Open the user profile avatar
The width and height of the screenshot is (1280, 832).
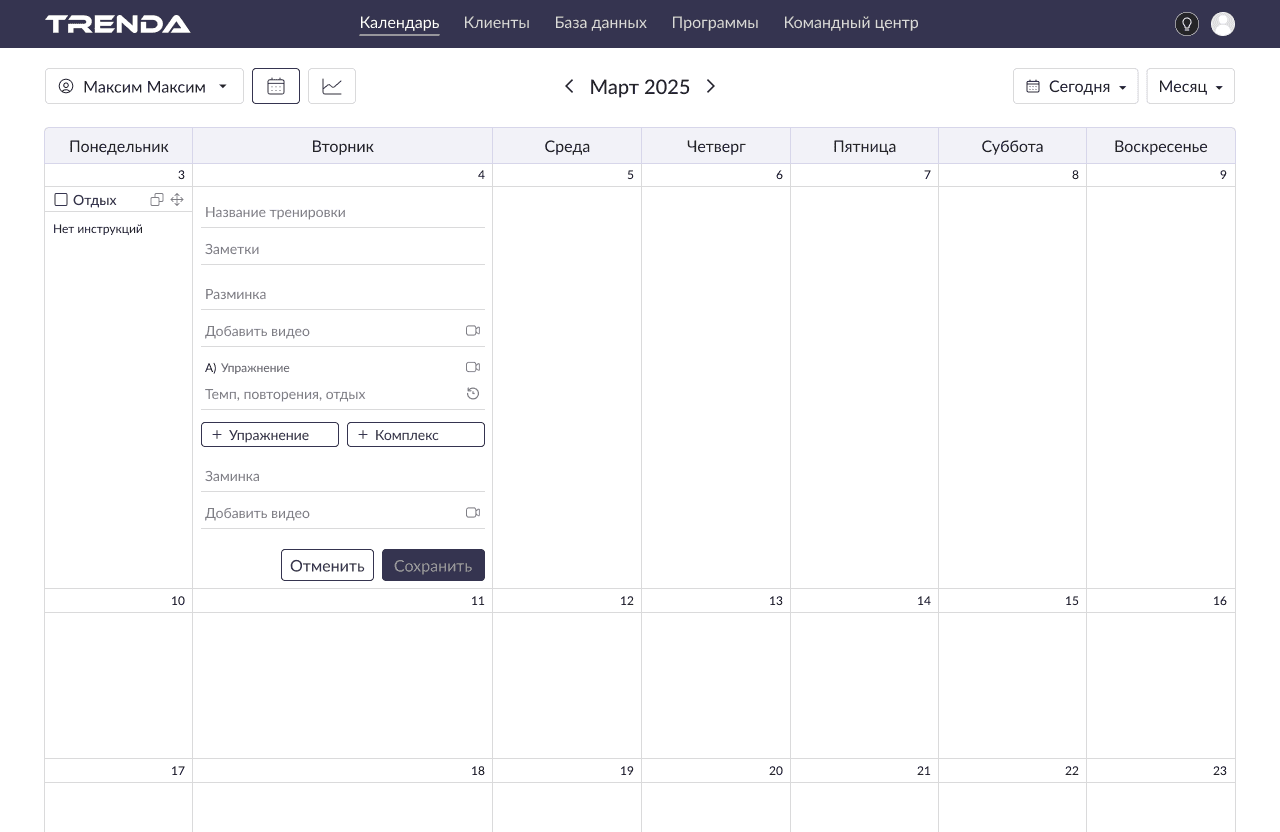pyautogui.click(x=1222, y=24)
